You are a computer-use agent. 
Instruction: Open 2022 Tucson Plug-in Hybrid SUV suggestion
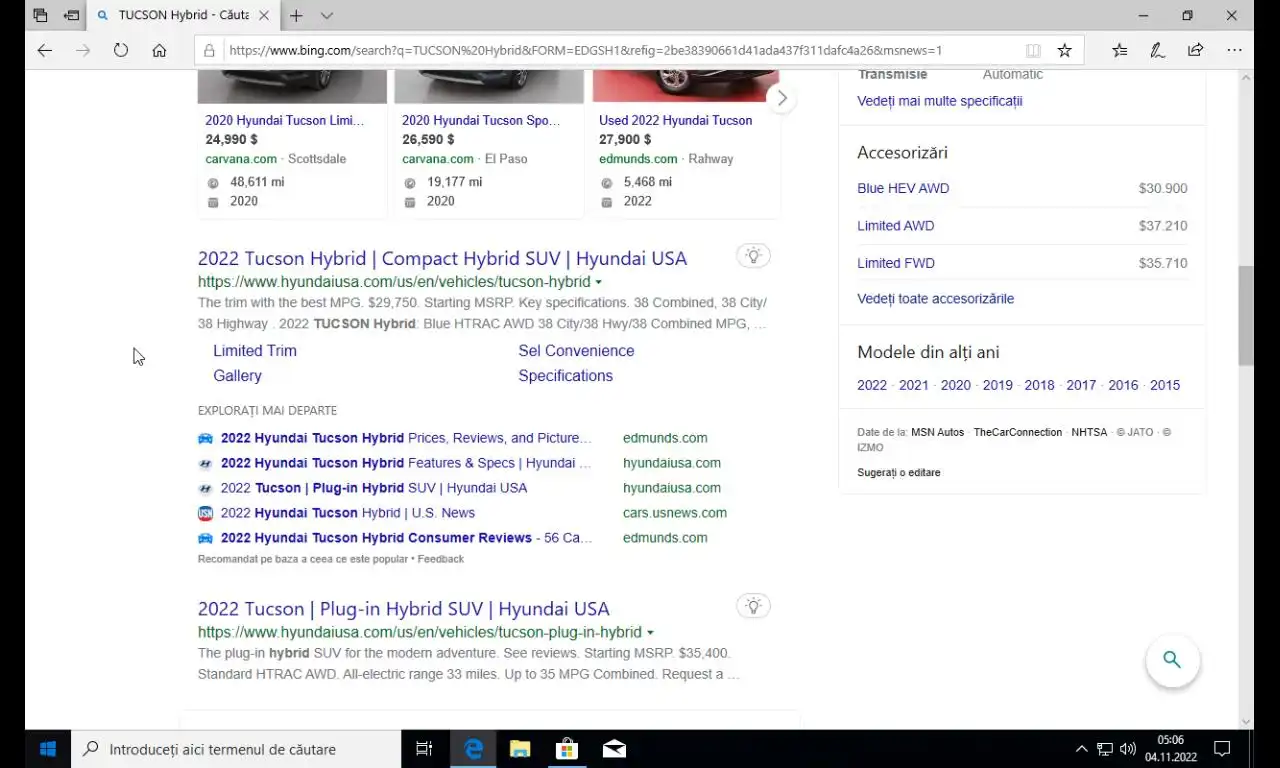pyautogui.click(x=374, y=488)
